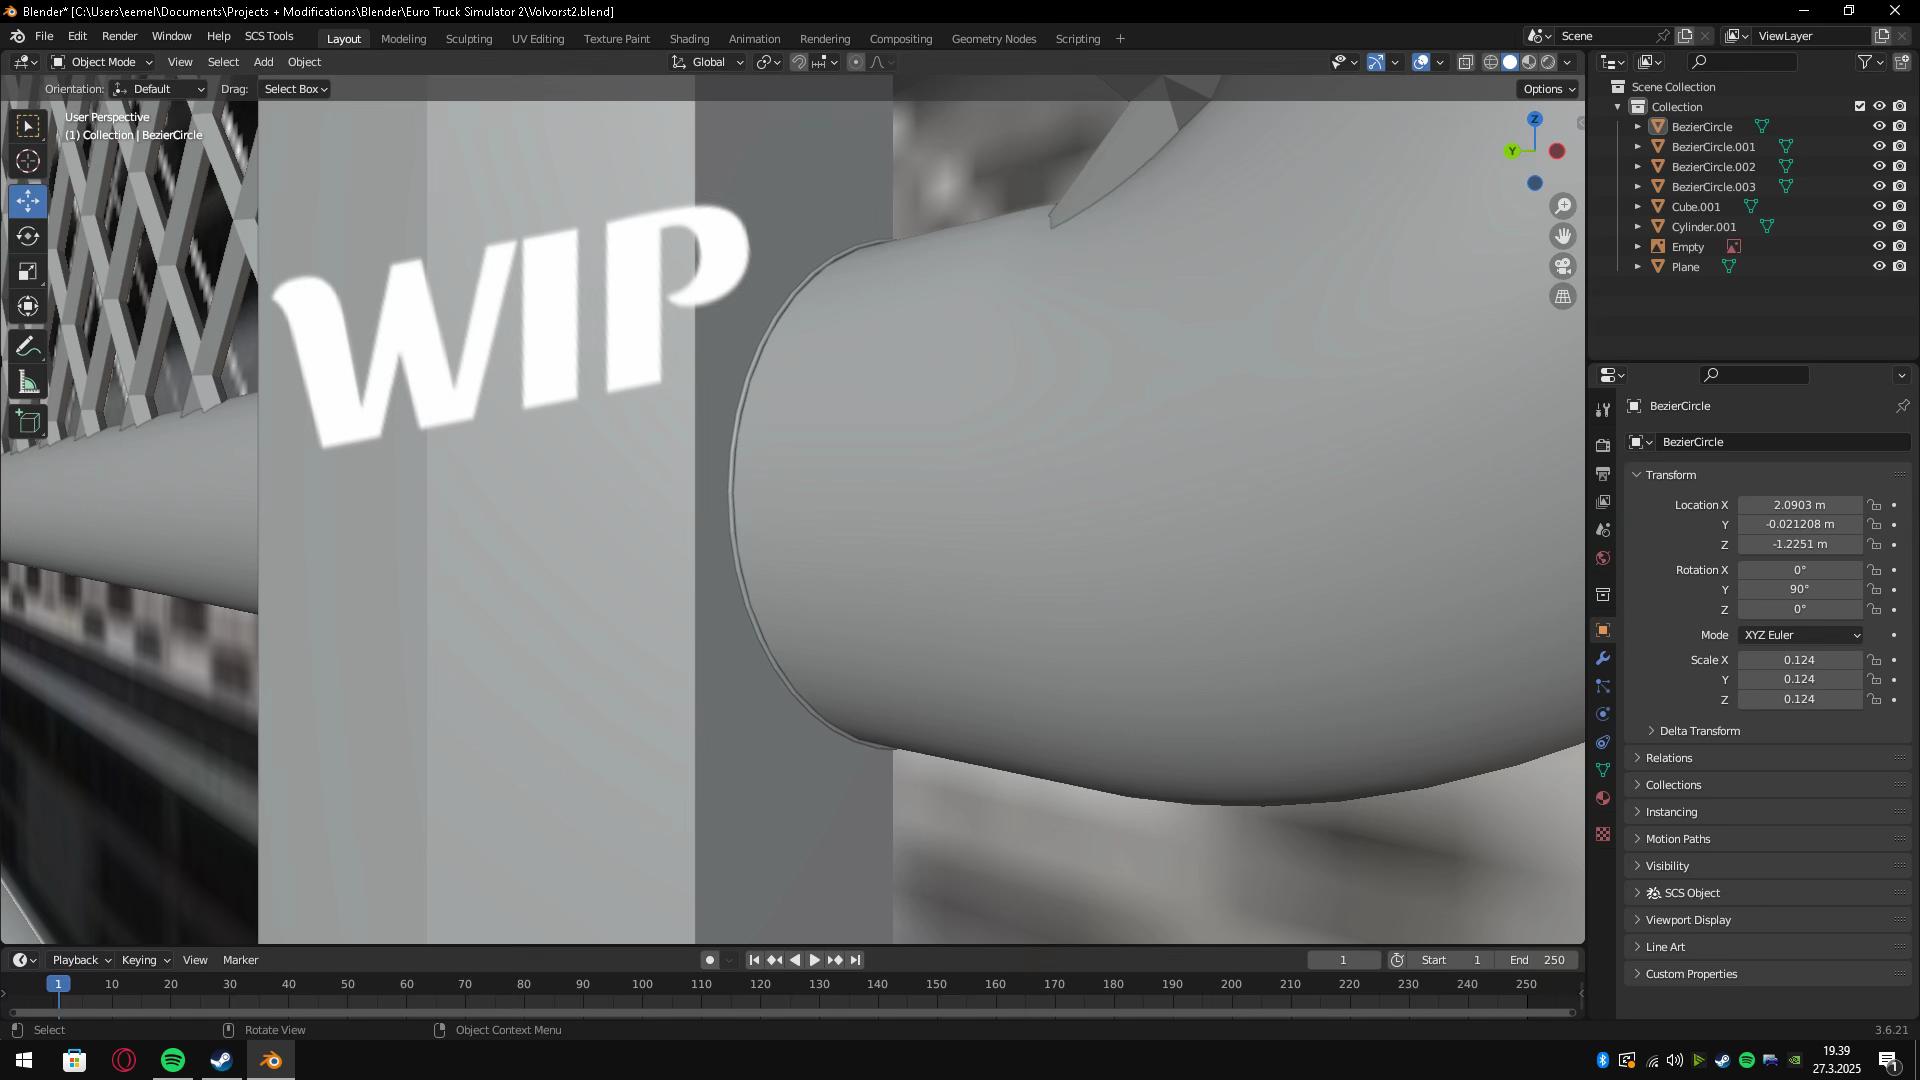Open the rotation Mode XYZ Euler dropdown
Screen dimensions: 1920x1080
1801,635
